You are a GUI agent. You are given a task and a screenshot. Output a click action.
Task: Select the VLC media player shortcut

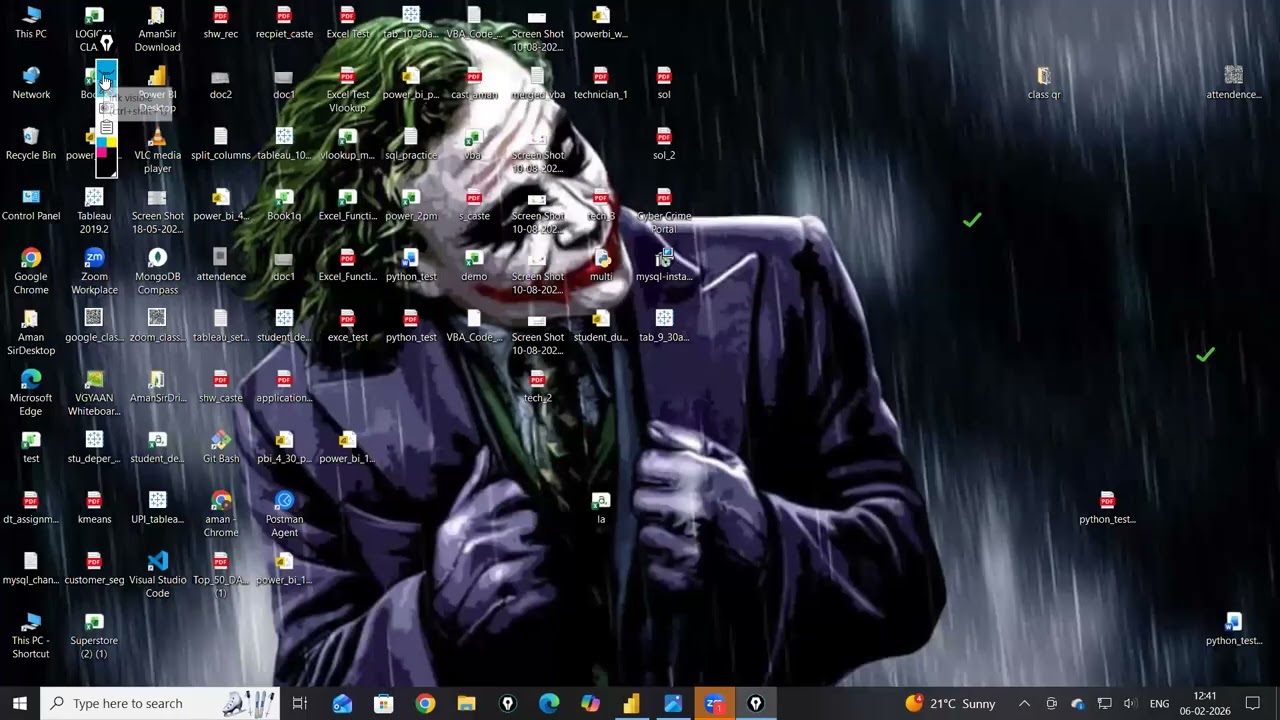pyautogui.click(x=157, y=150)
